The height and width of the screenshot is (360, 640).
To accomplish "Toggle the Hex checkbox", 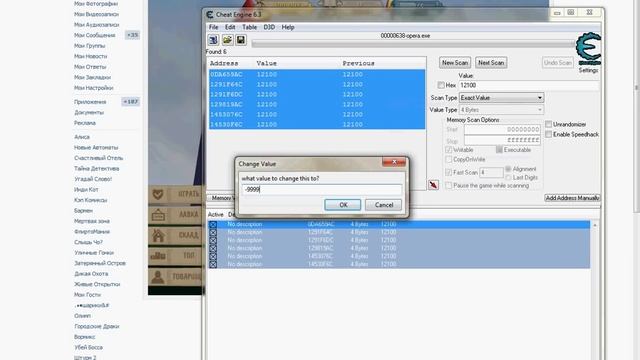I will pos(441,85).
